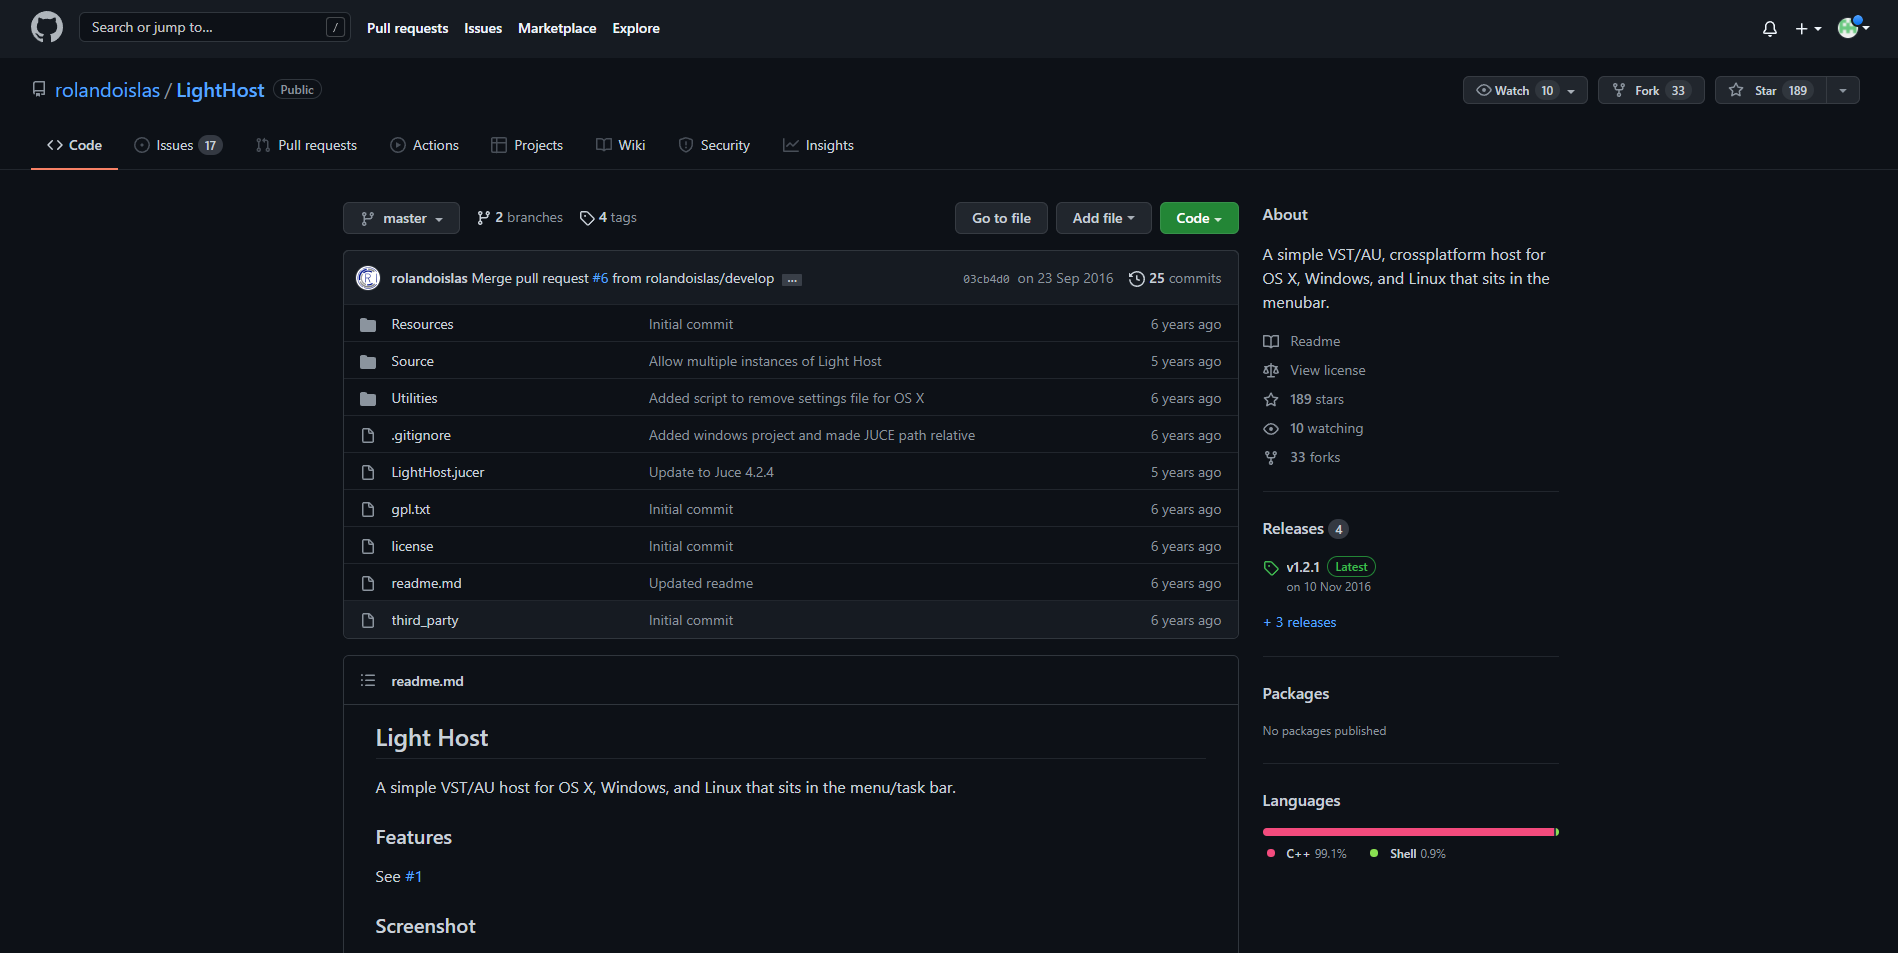Star the LightHost repository

coord(1770,90)
